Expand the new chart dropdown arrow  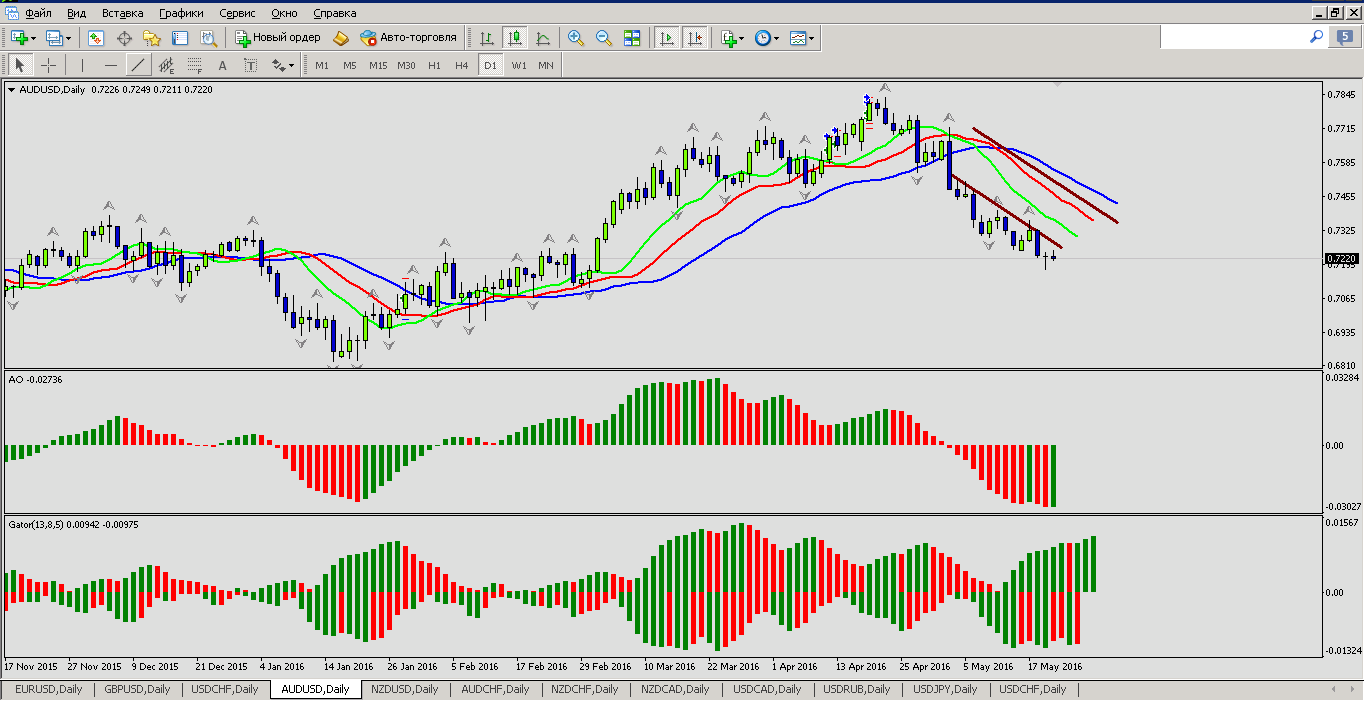(x=34, y=39)
